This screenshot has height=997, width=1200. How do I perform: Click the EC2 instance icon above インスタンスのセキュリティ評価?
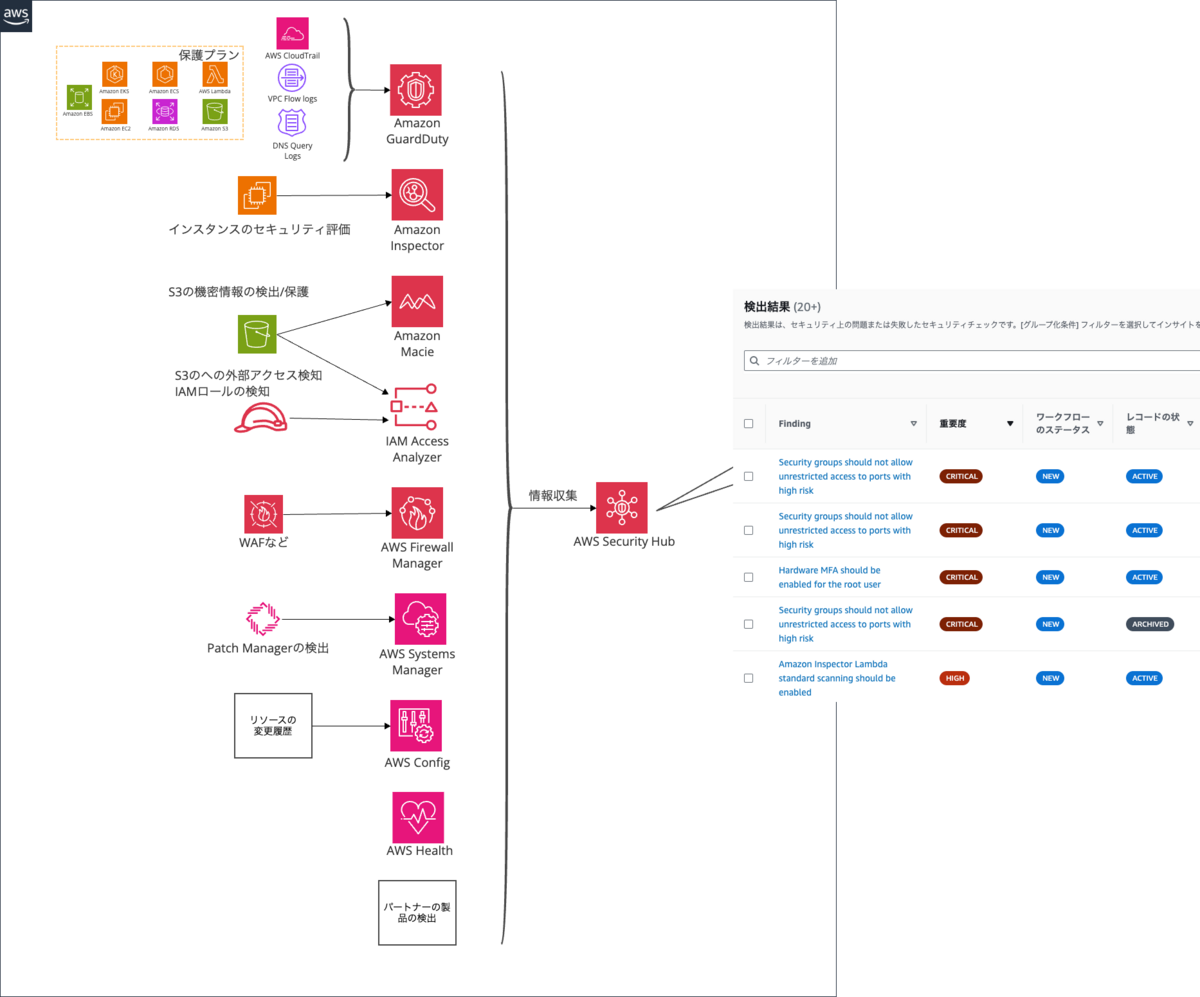coord(257,195)
